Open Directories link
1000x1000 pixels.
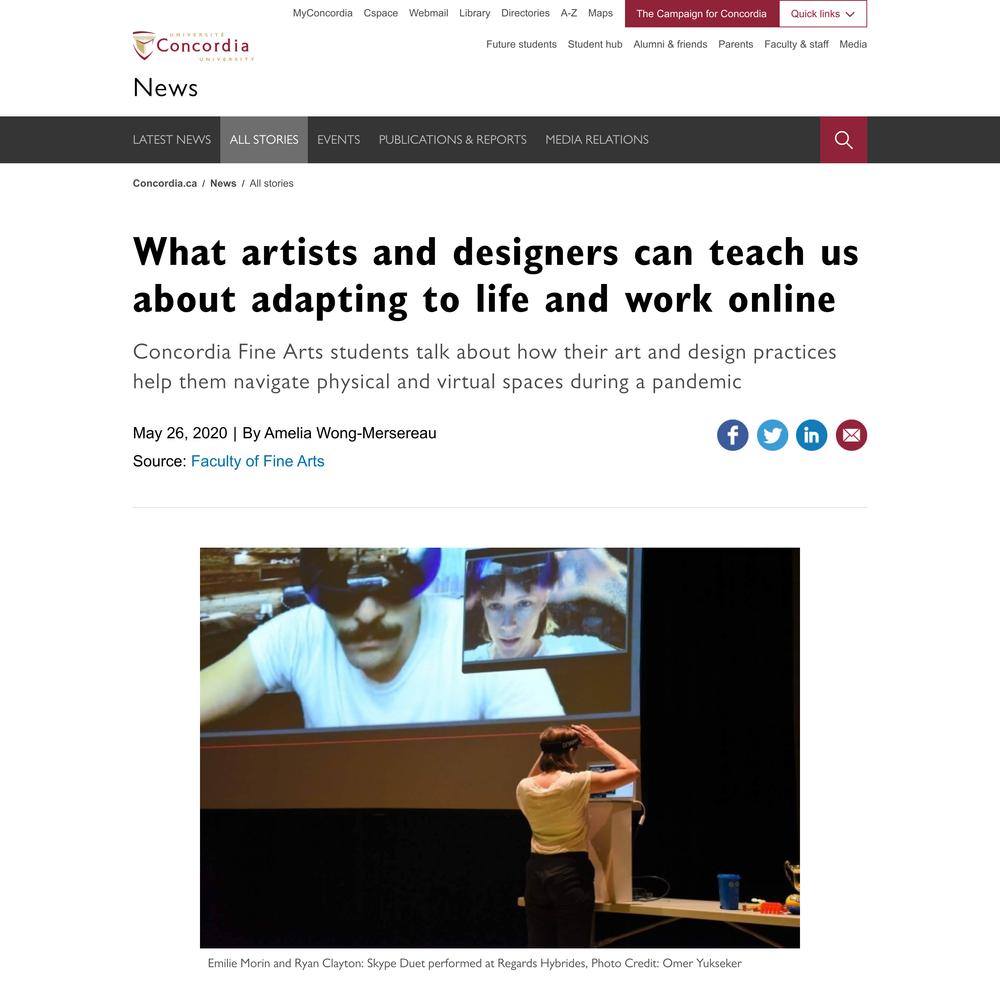525,13
